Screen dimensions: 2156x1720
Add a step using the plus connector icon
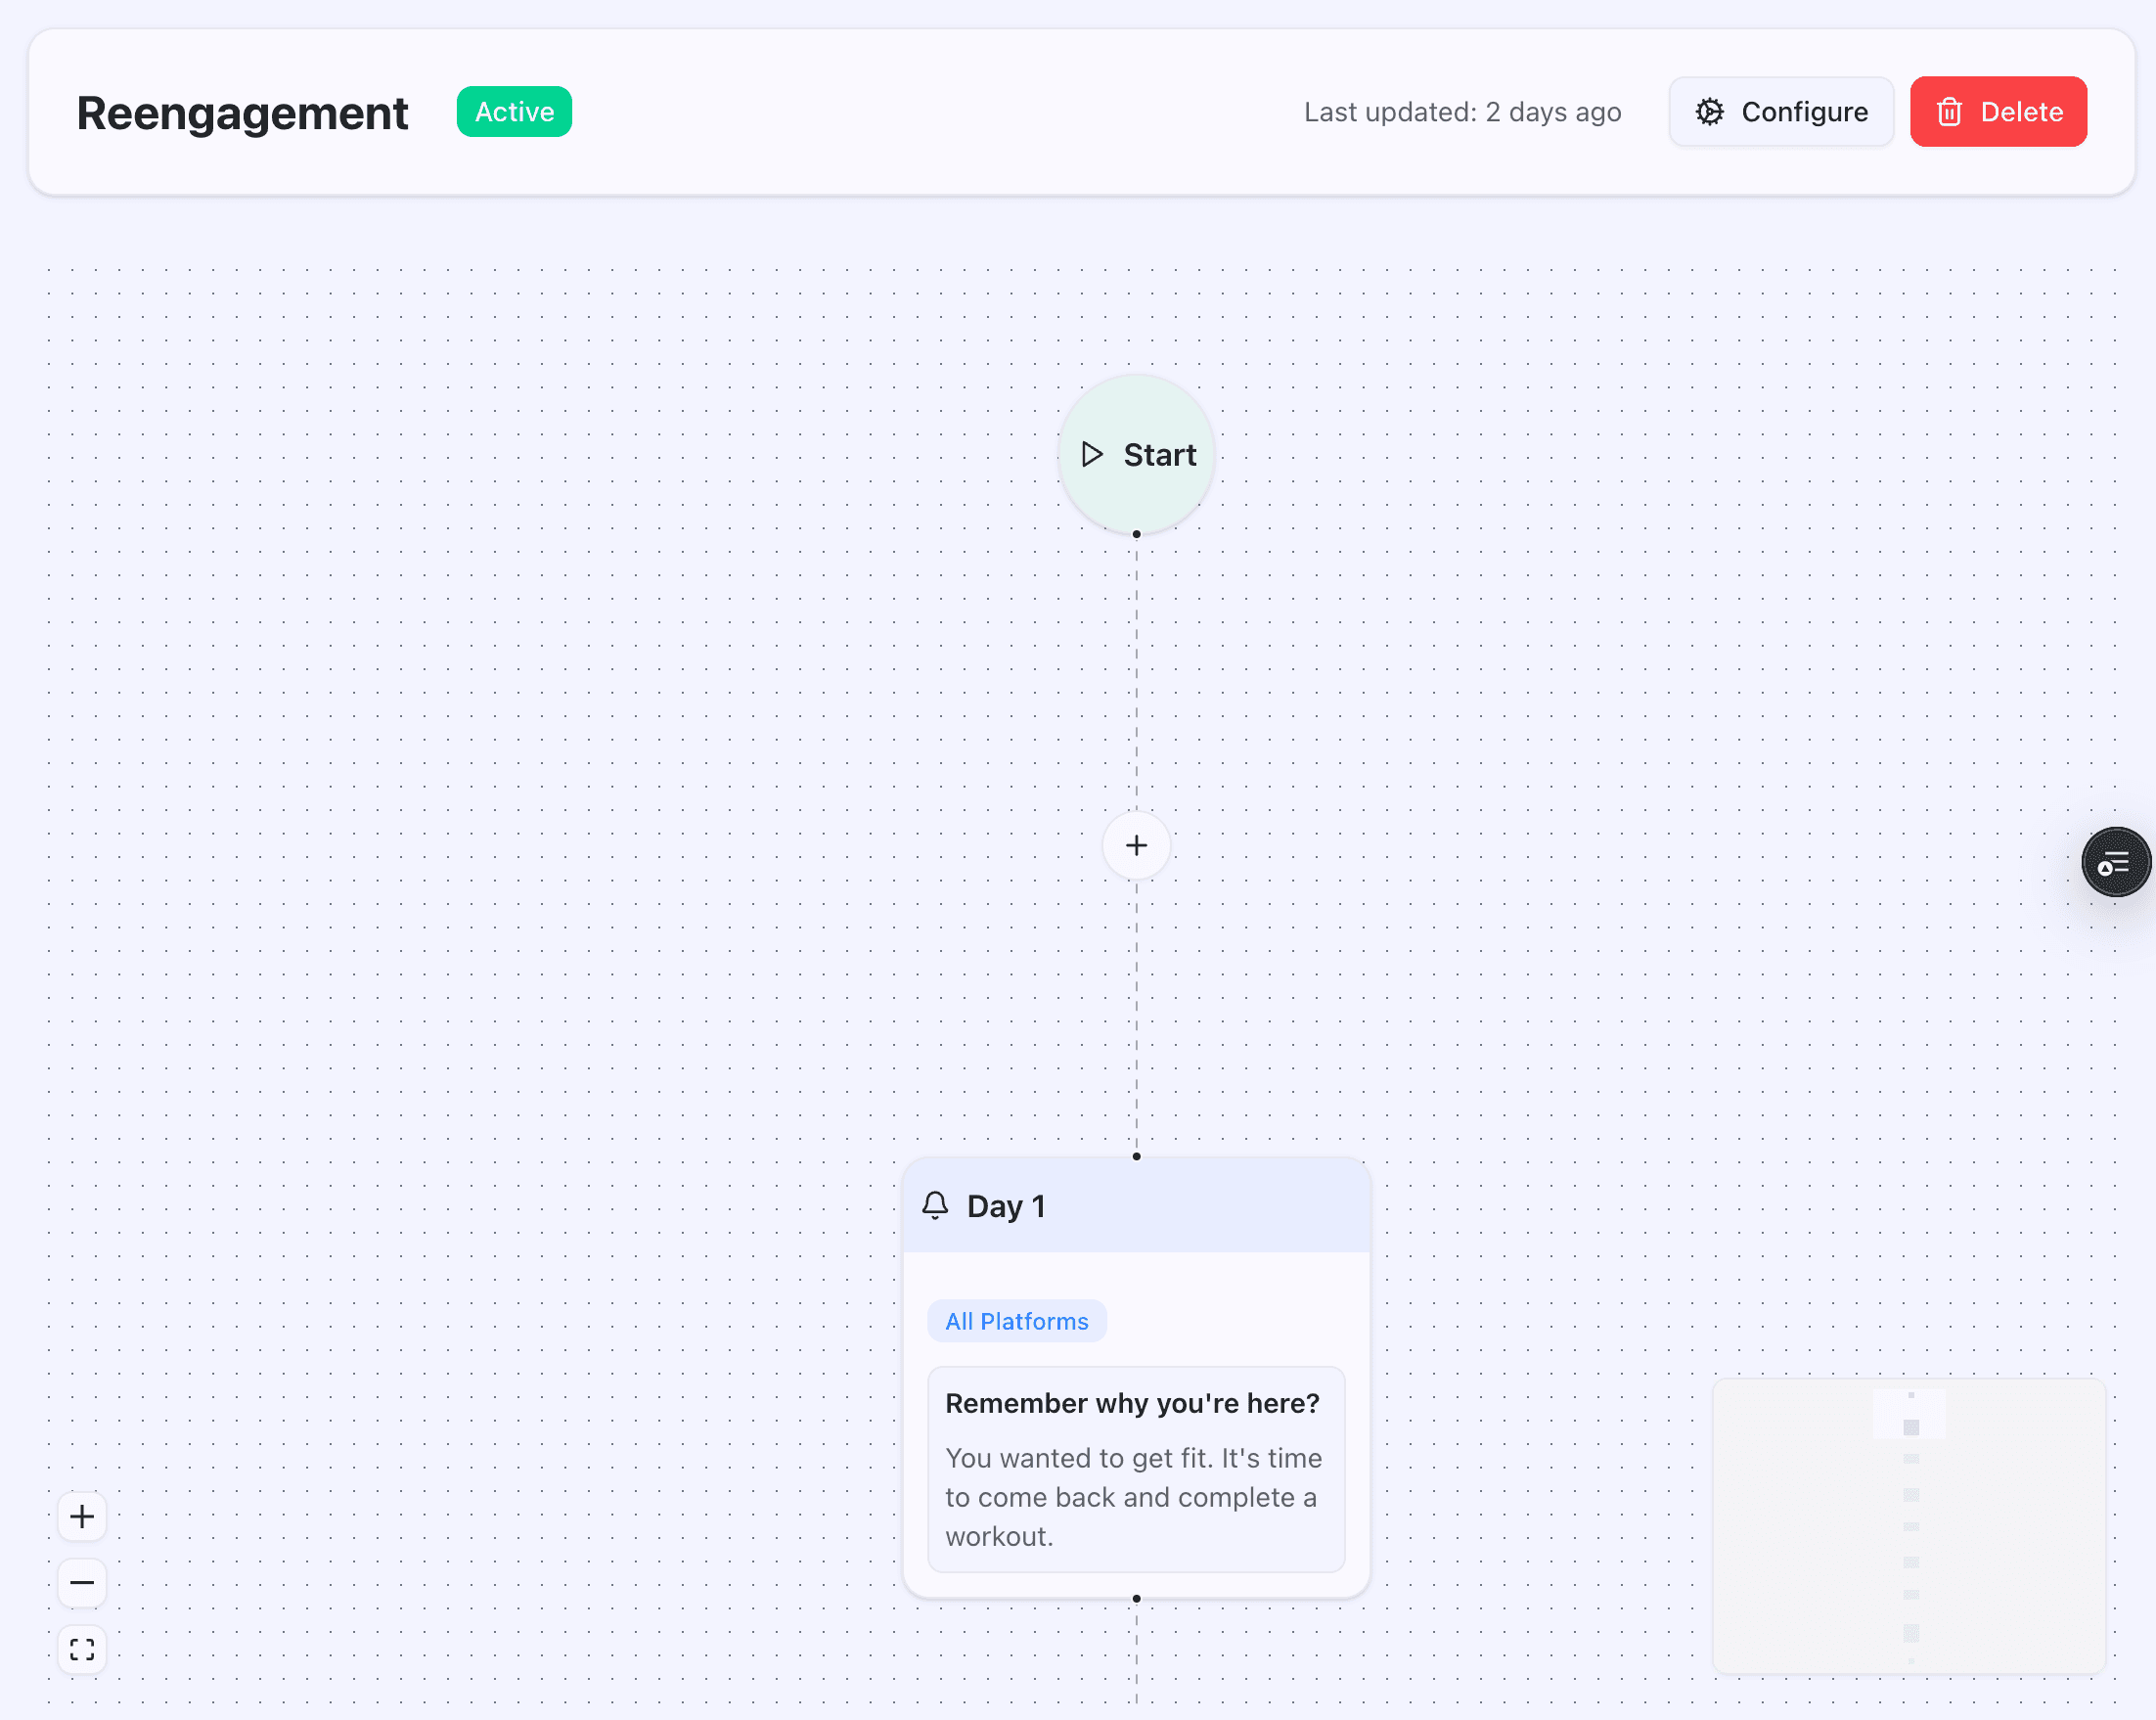[x=1136, y=845]
